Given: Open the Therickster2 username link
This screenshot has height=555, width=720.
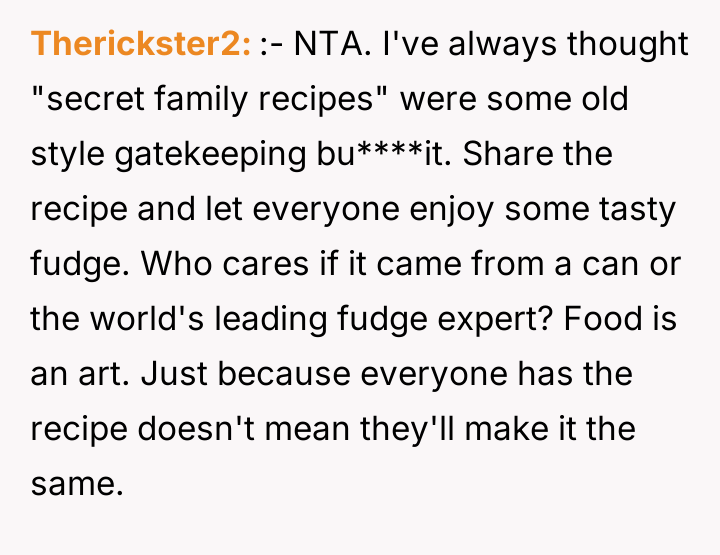Looking at the screenshot, I should (140, 44).
